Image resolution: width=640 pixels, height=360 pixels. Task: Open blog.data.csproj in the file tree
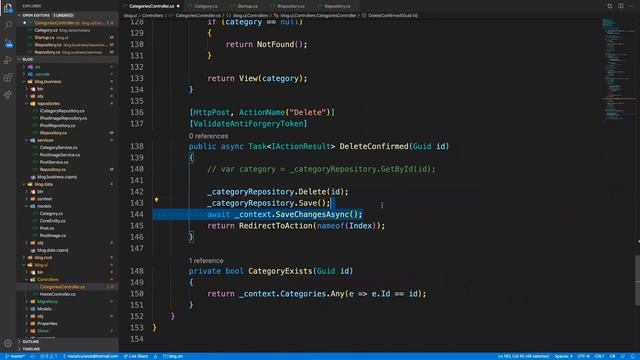coord(67,250)
